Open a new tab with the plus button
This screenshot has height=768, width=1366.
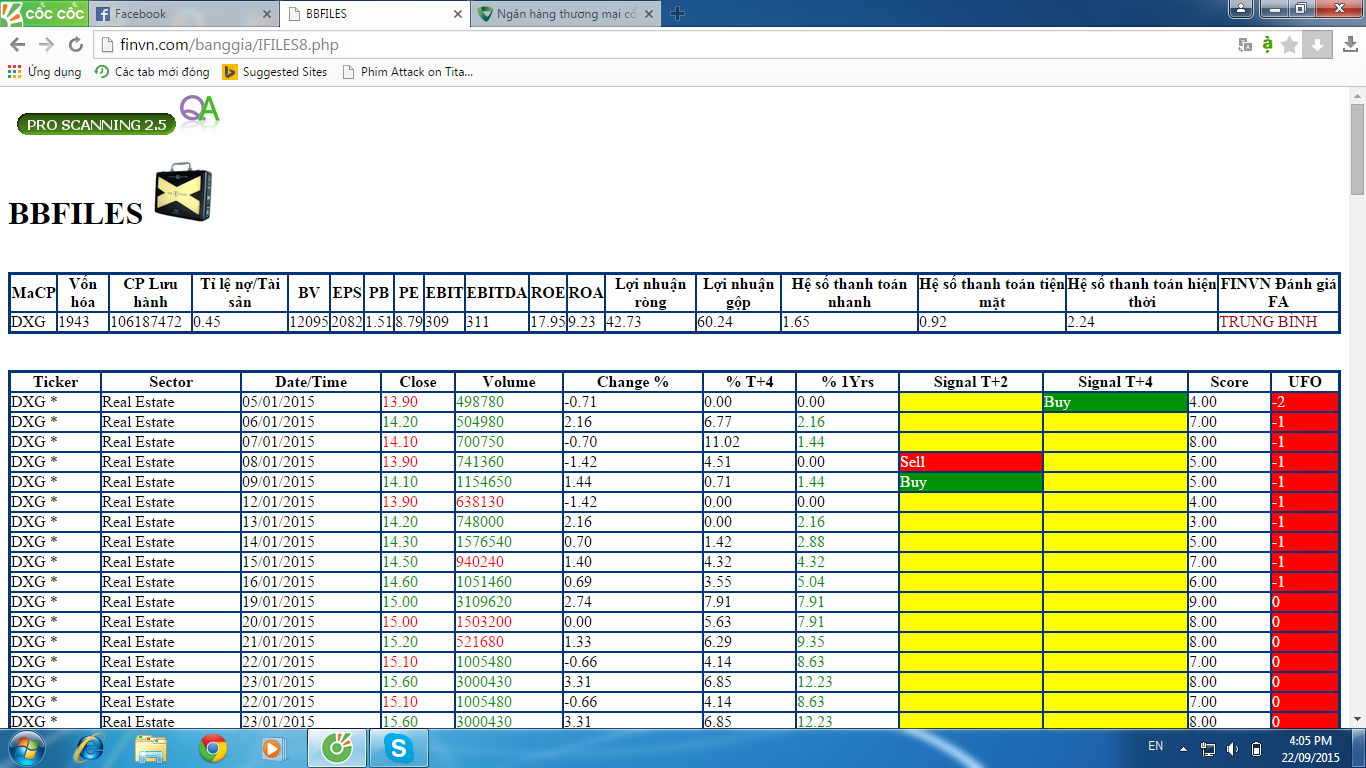[x=677, y=14]
